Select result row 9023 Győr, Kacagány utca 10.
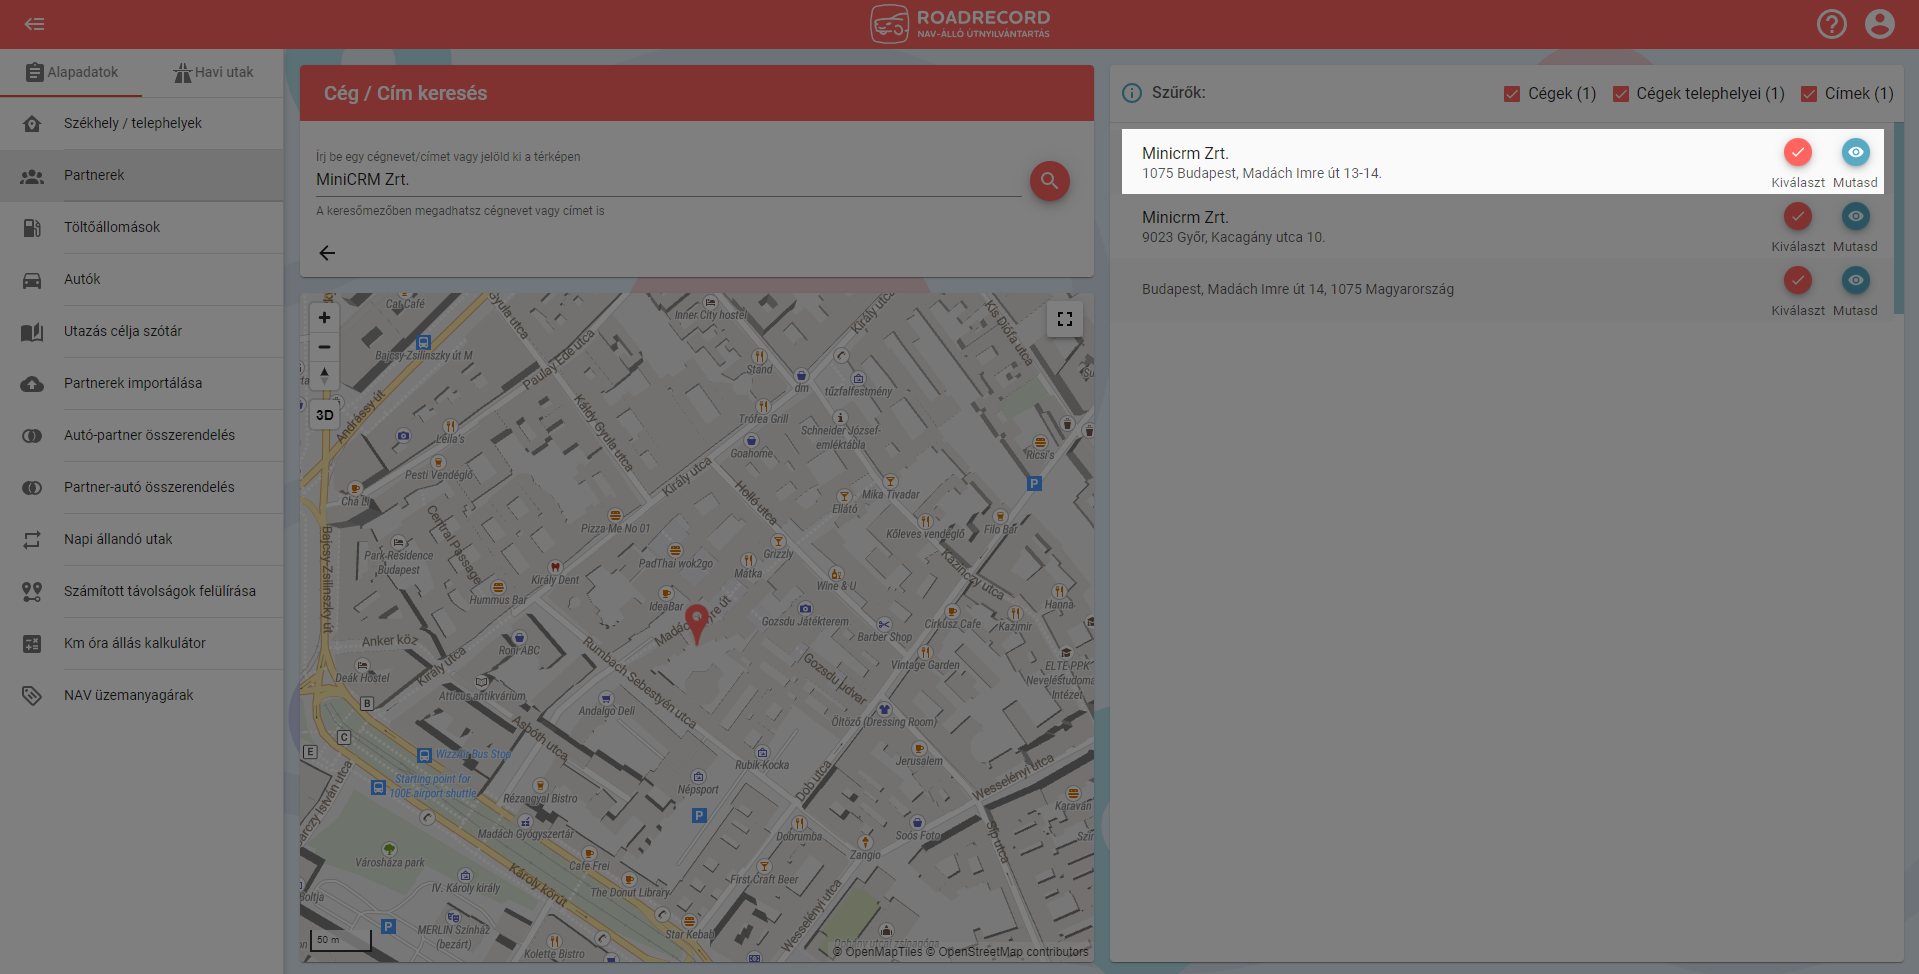This screenshot has width=1919, height=974. click(x=1502, y=226)
